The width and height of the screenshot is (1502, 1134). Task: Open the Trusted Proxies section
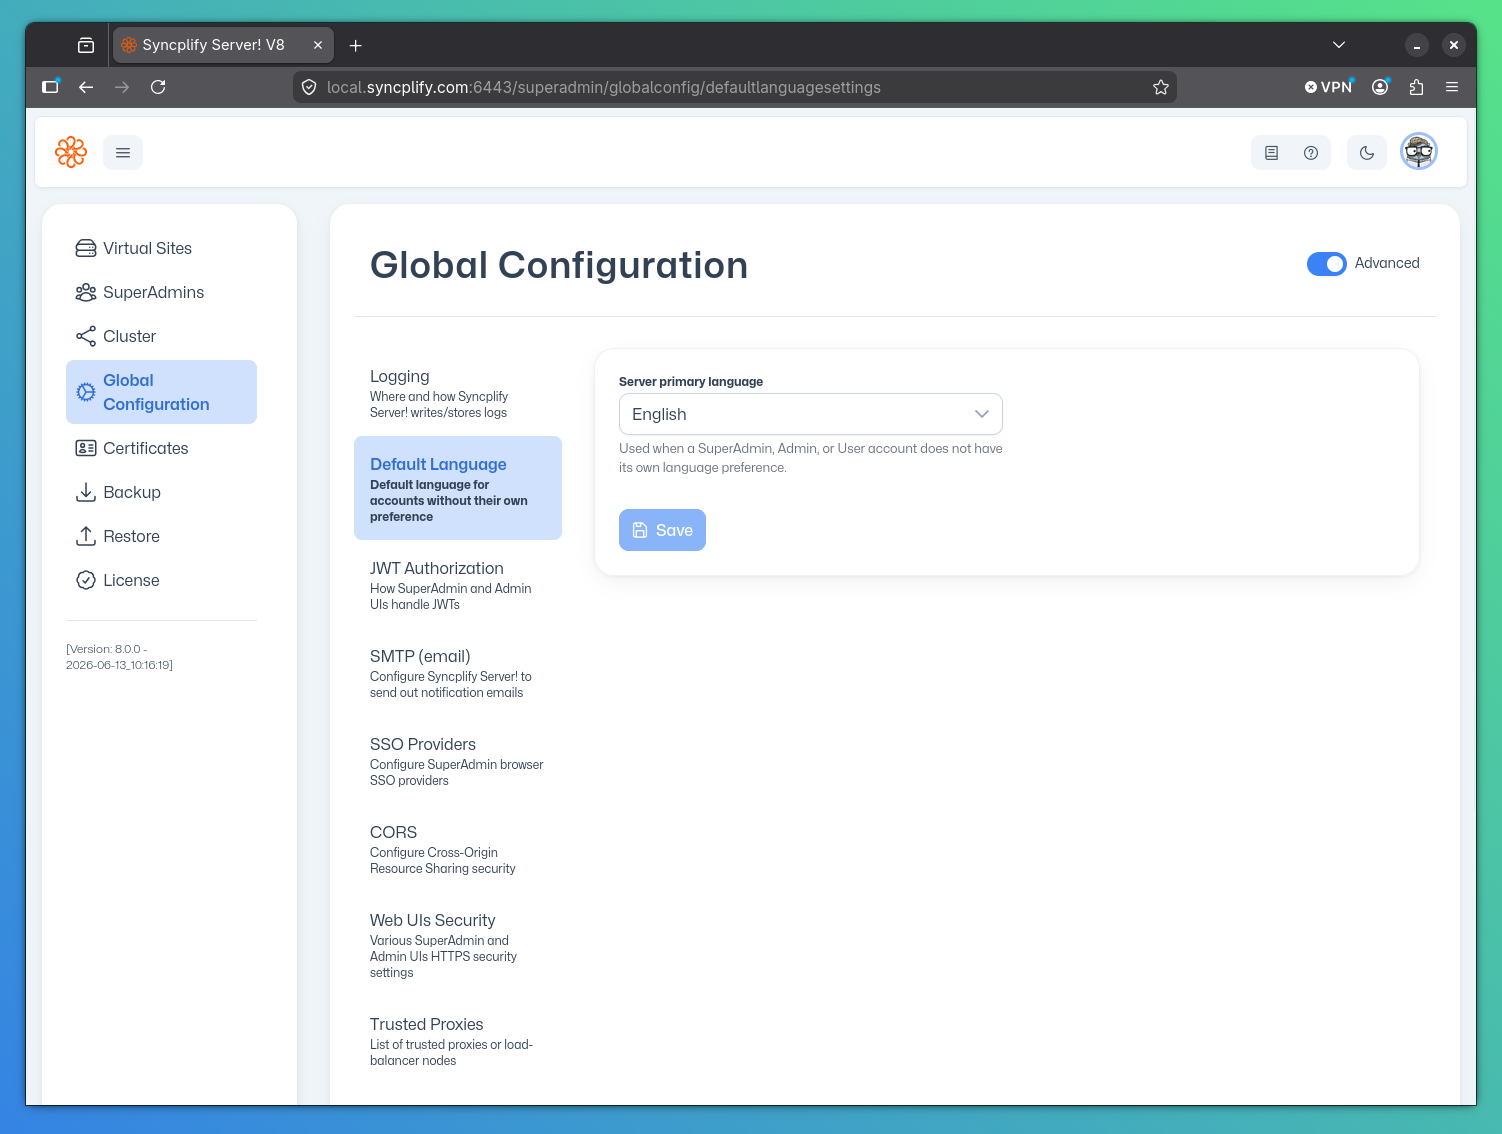pyautogui.click(x=458, y=1041)
